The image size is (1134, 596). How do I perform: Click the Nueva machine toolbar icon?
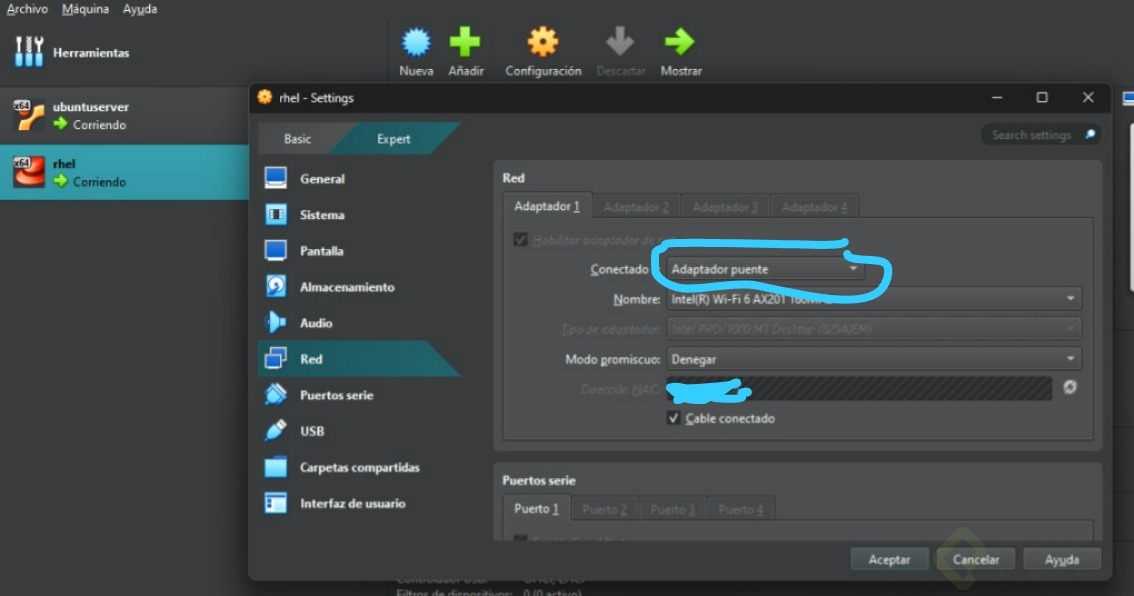(416, 42)
